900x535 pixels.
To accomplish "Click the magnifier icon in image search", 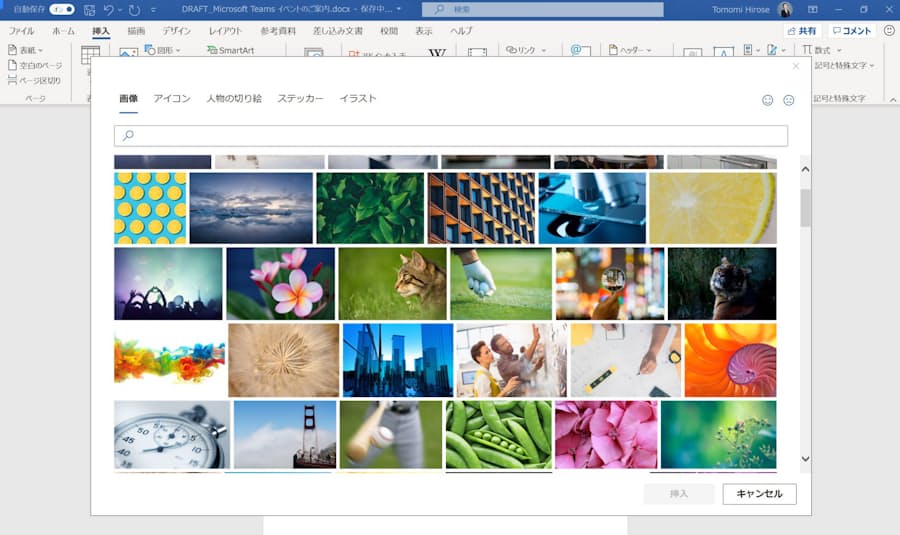I will 128,135.
